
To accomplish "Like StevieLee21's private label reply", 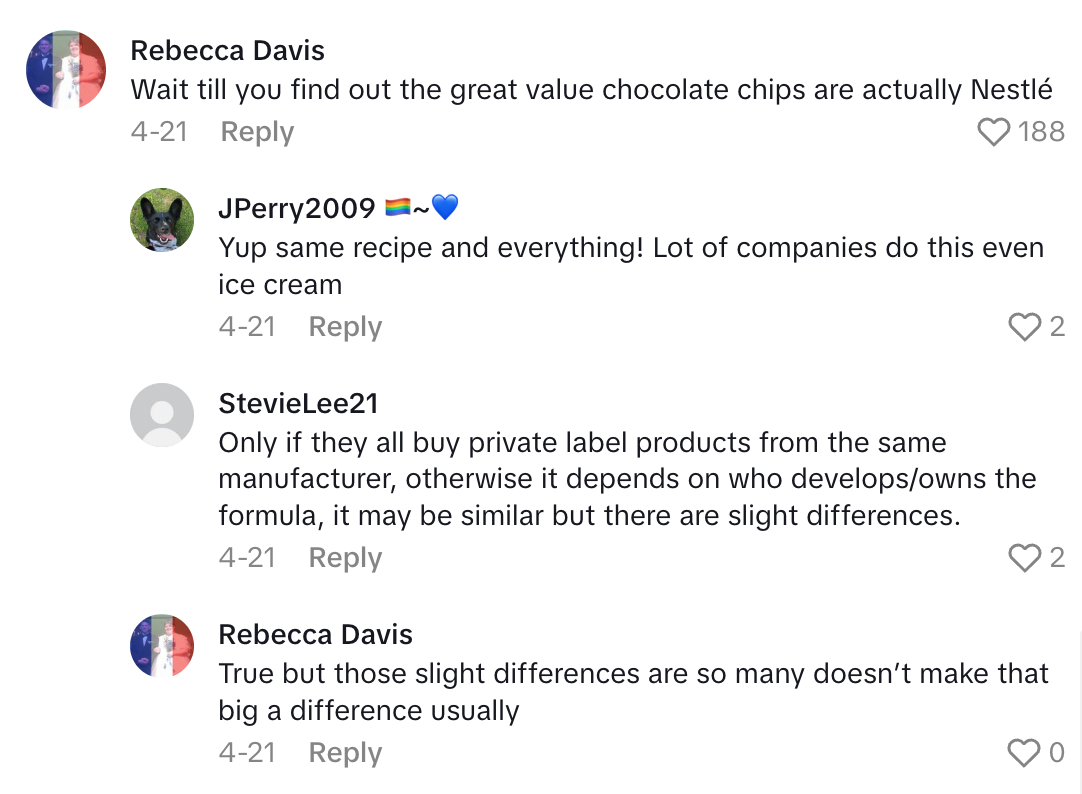I will click(x=1024, y=558).
